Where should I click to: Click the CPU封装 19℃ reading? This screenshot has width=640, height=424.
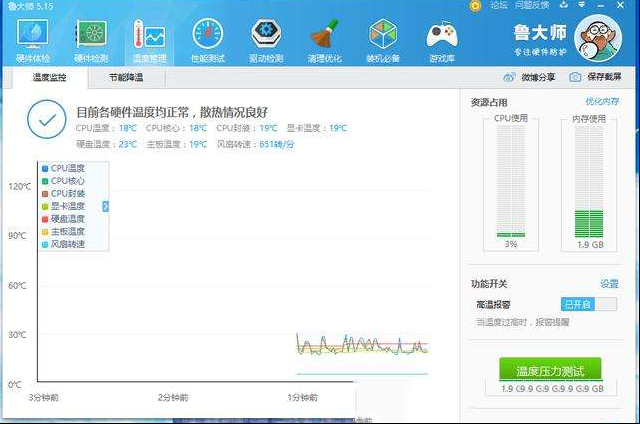(x=247, y=128)
